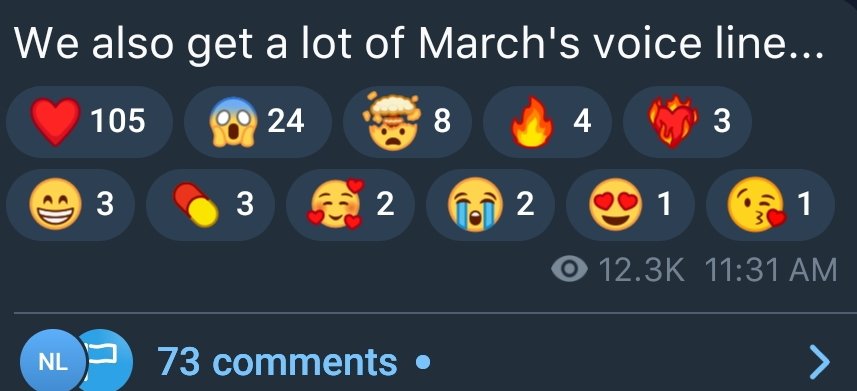
Task: Tap the fire reaction with count 4
Action: pos(547,121)
